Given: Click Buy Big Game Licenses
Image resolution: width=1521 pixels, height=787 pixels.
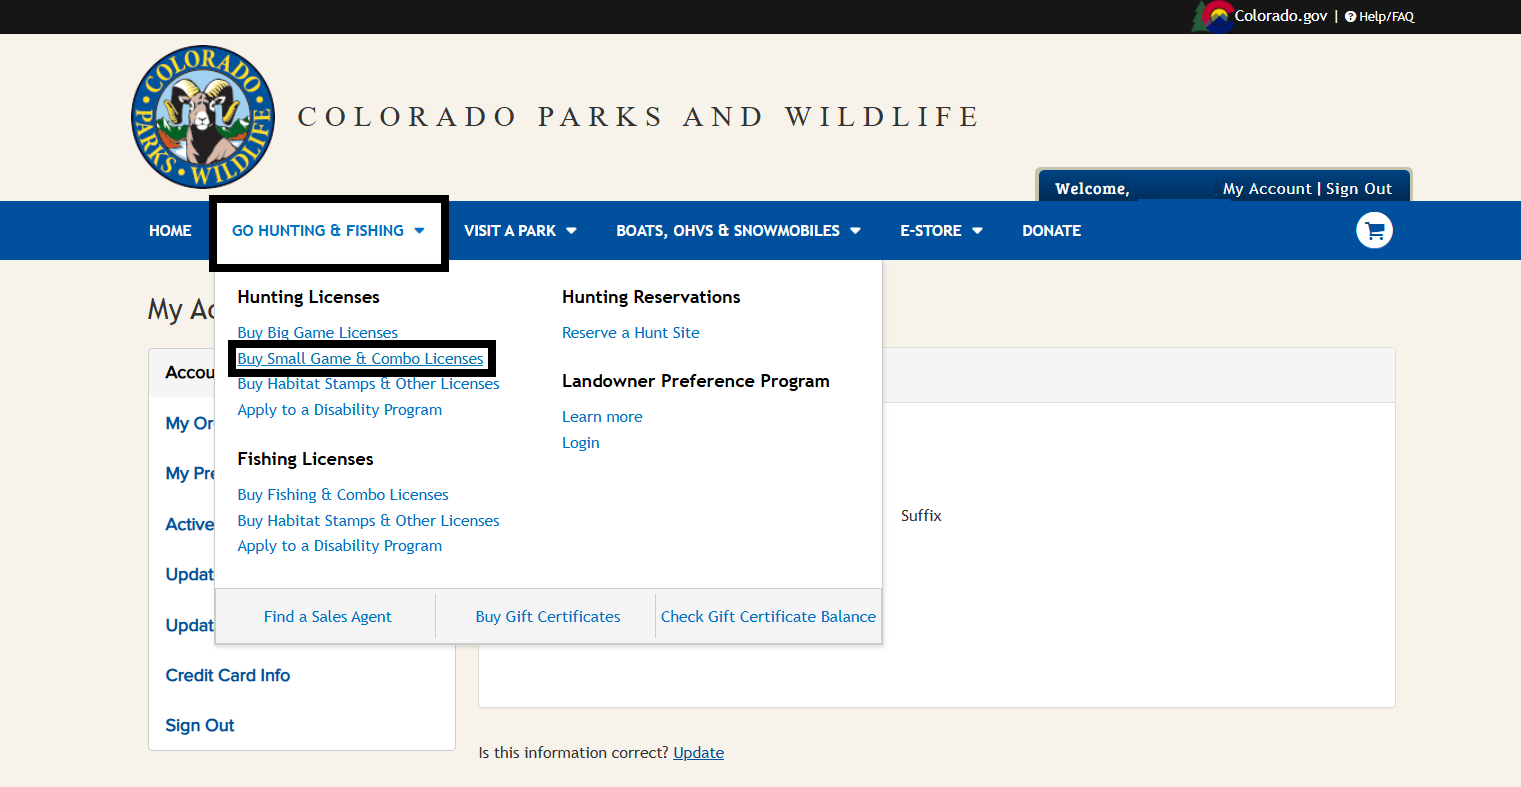Looking at the screenshot, I should pyautogui.click(x=317, y=333).
